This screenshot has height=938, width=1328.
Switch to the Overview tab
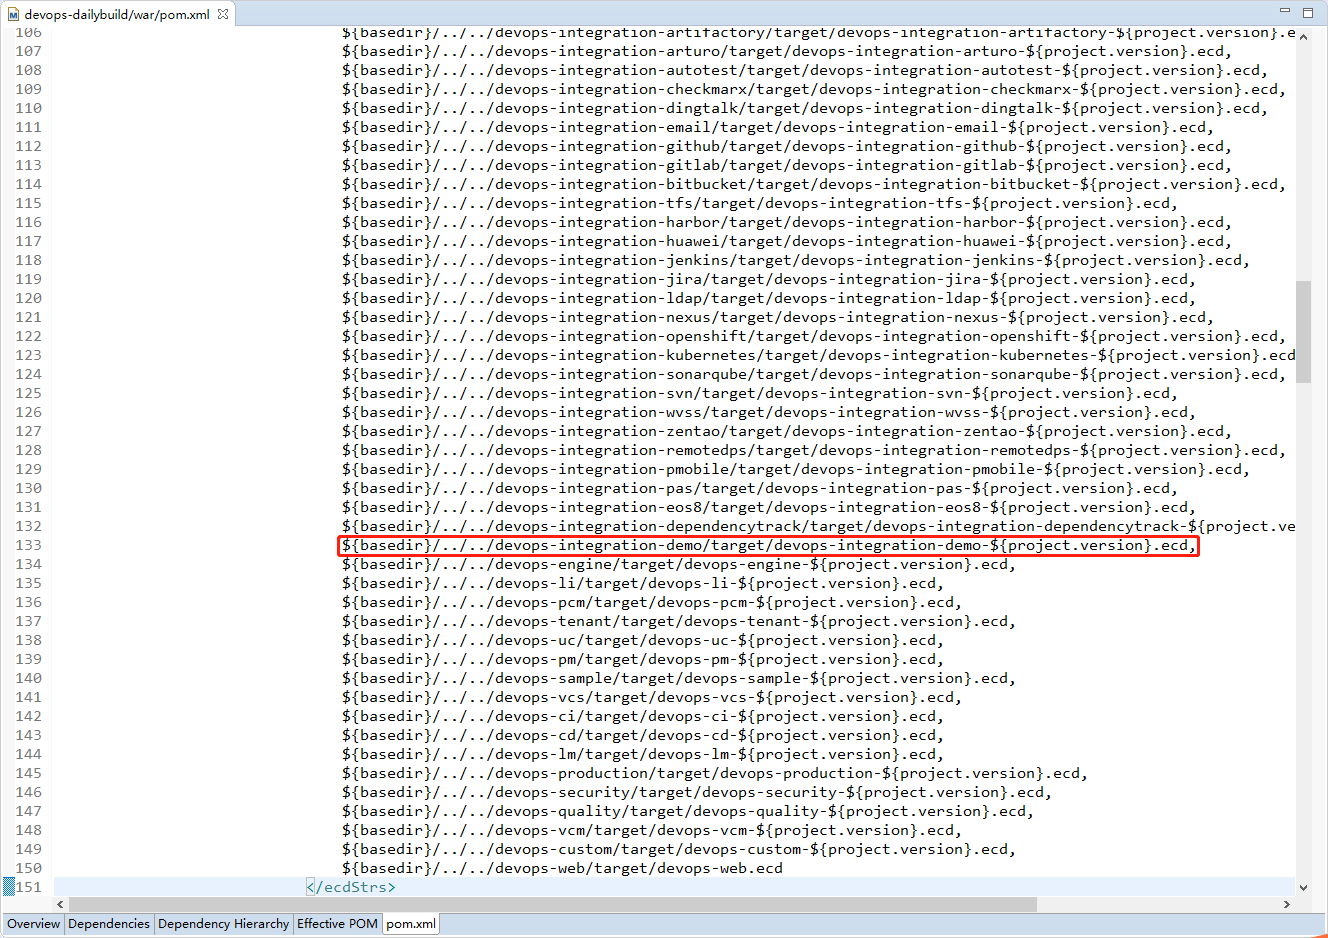(34, 924)
